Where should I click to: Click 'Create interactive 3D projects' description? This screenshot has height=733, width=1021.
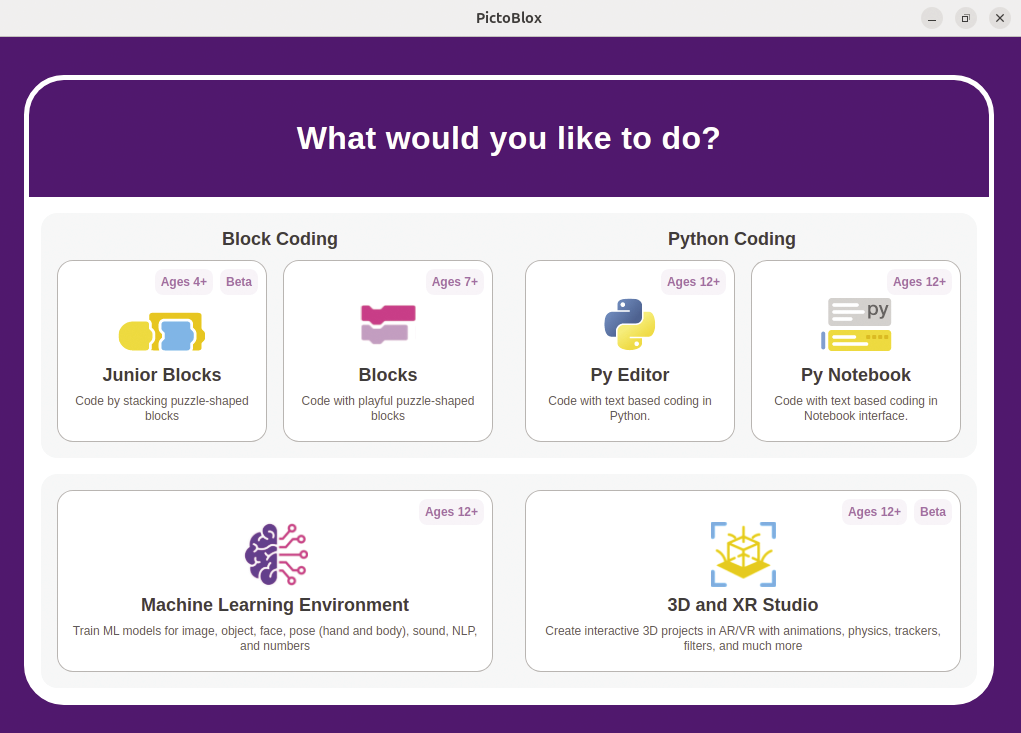[x=743, y=638]
